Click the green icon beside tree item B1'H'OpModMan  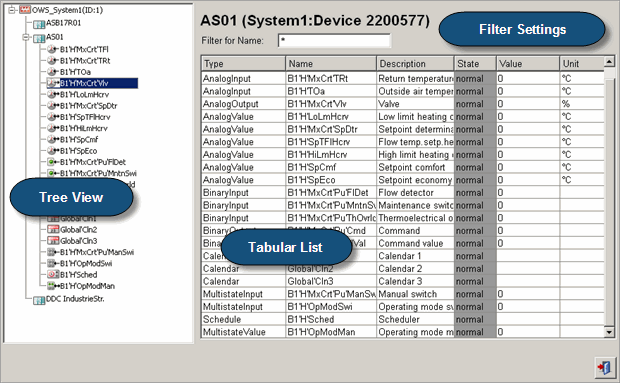pos(53,286)
